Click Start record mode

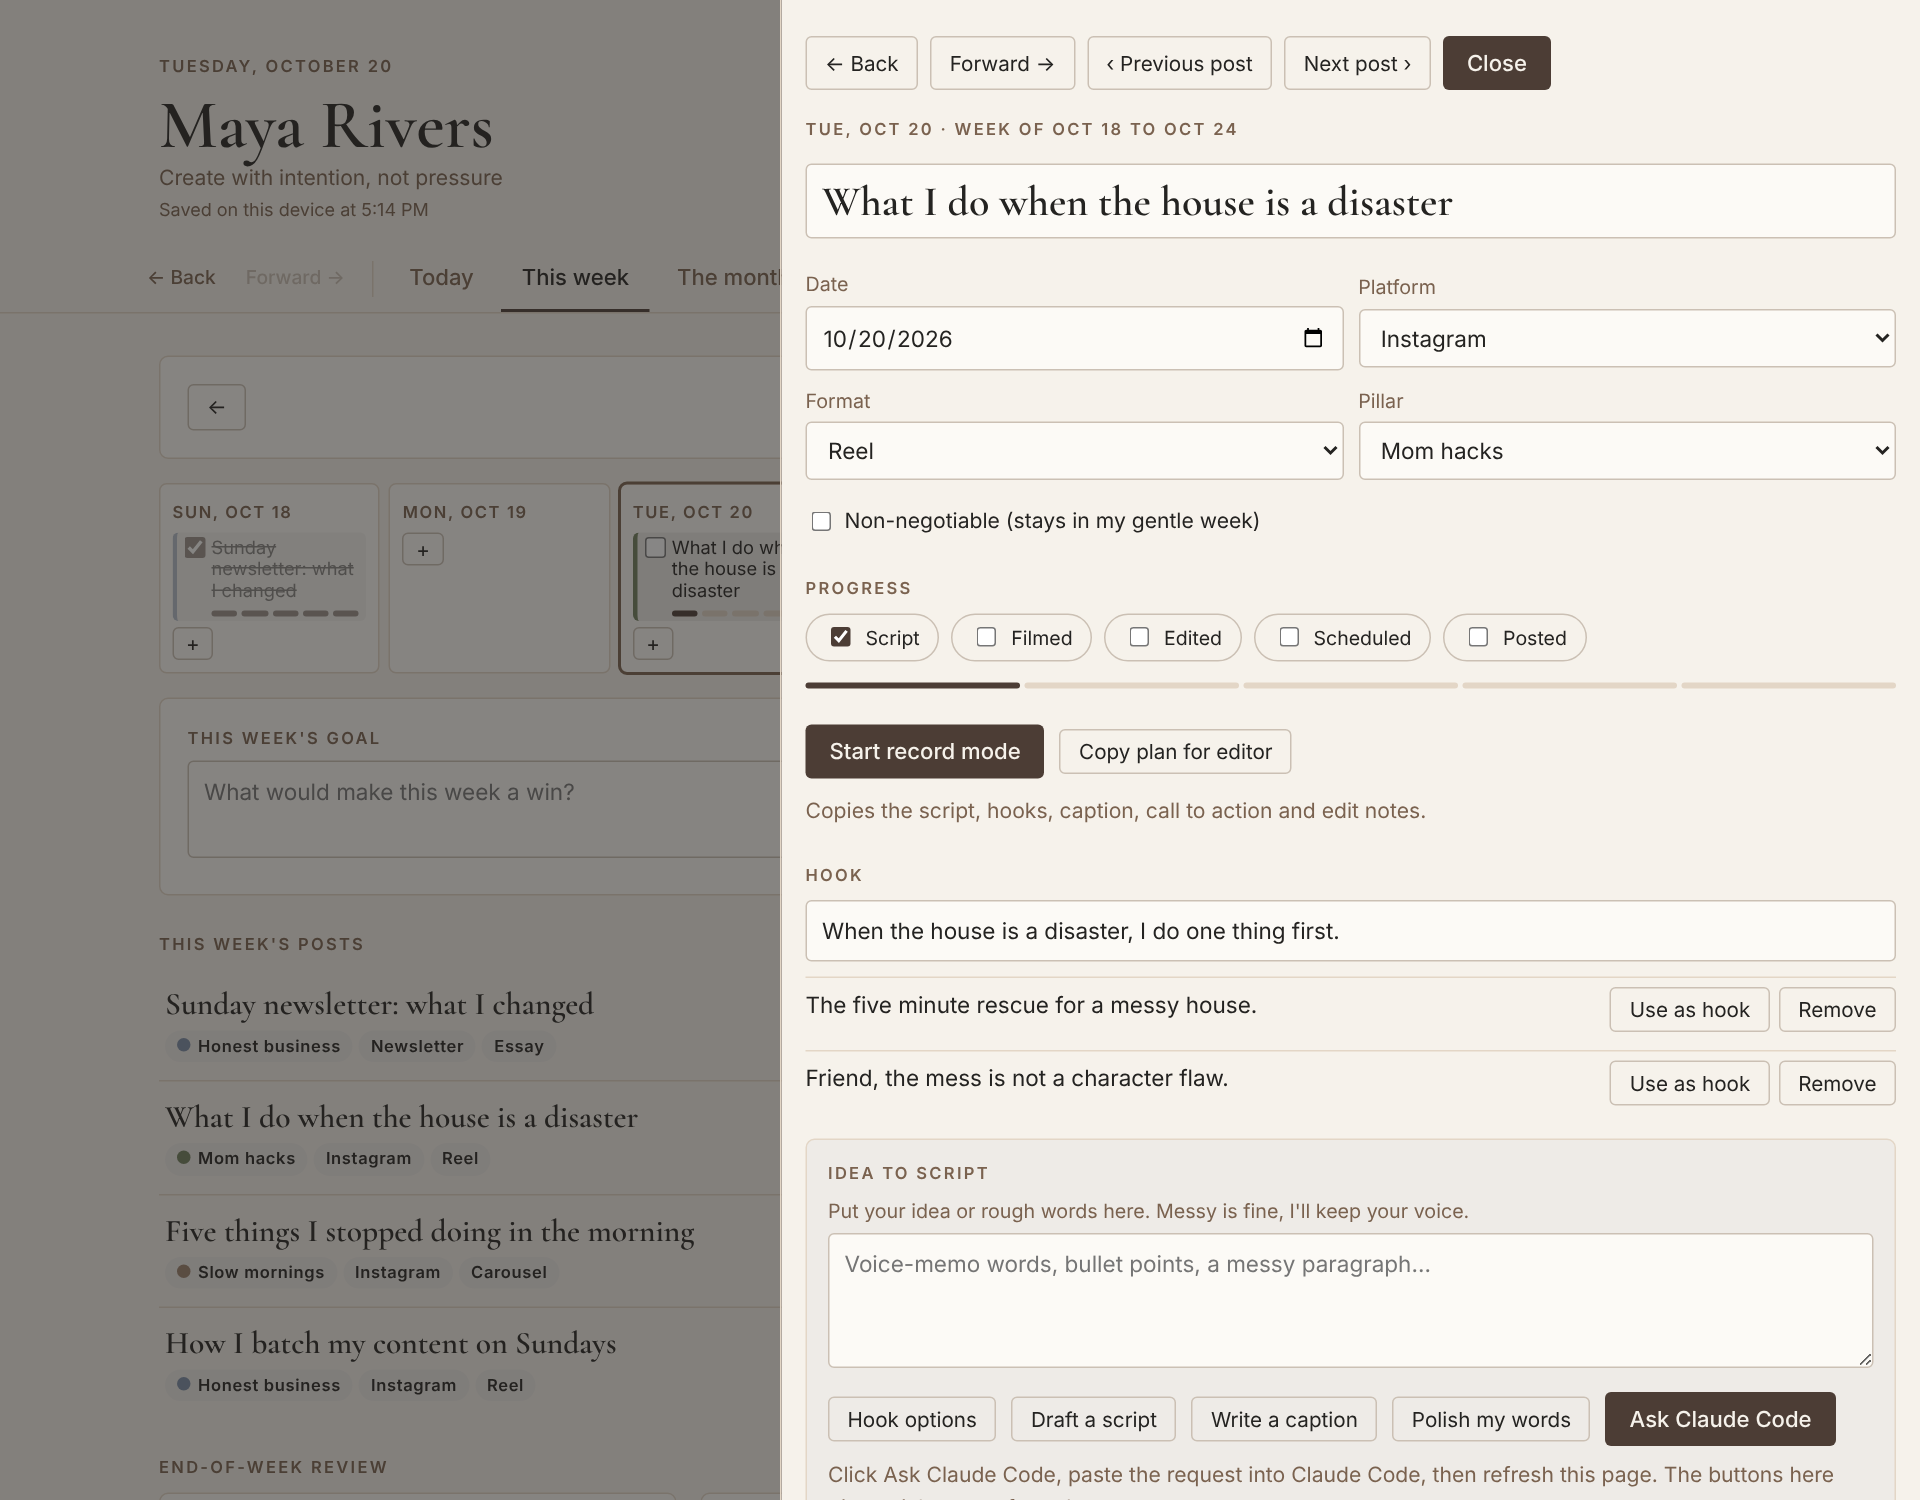[924, 751]
